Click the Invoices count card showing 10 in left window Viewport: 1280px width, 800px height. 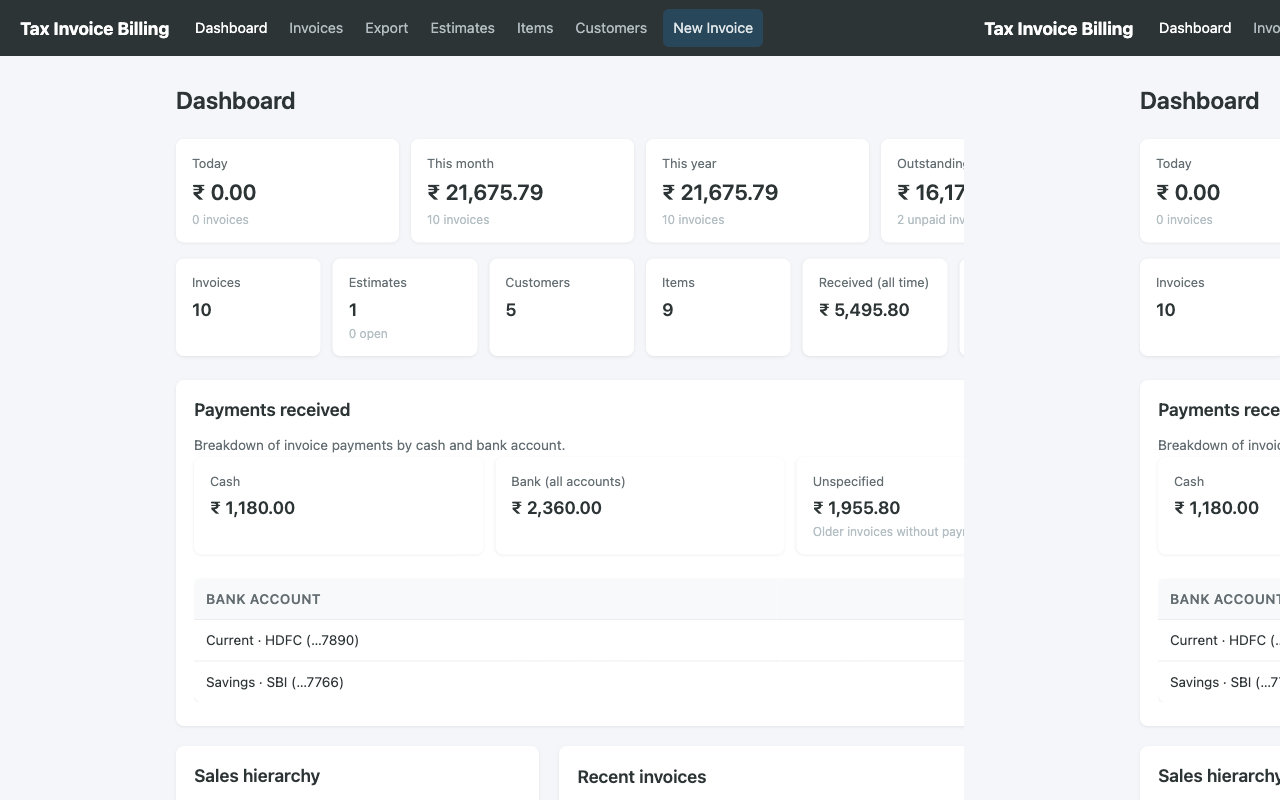pos(248,307)
